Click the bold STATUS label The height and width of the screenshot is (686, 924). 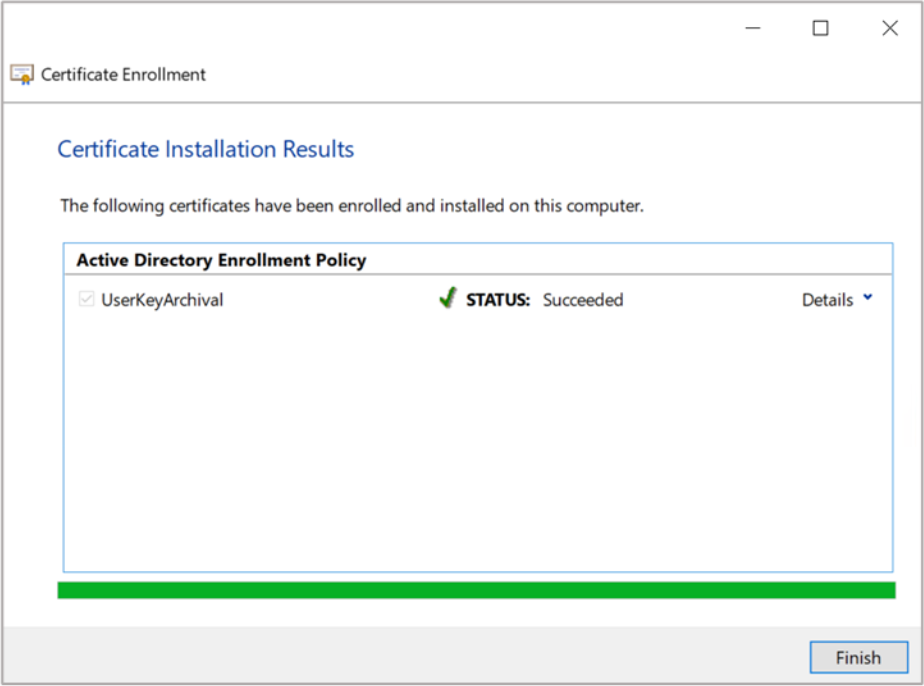click(x=498, y=300)
